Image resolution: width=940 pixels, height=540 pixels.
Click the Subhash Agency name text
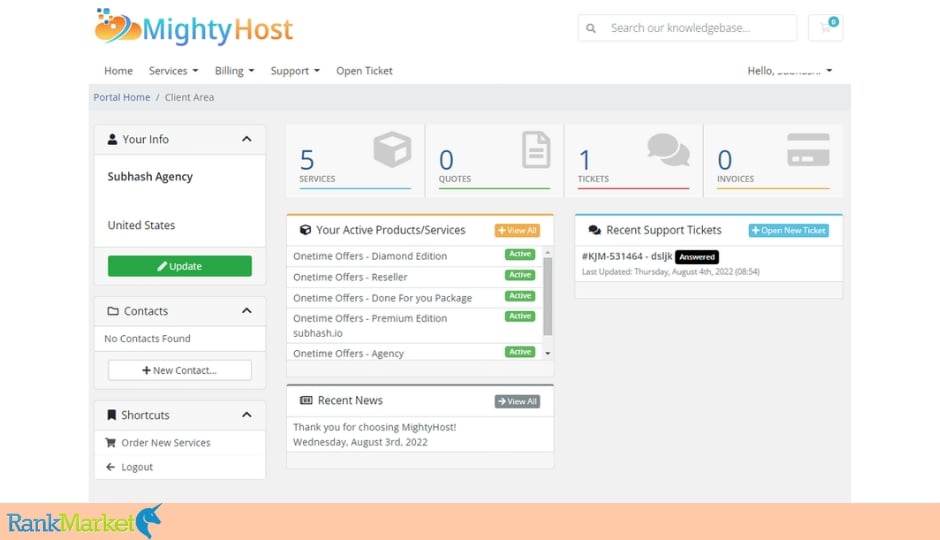[150, 177]
